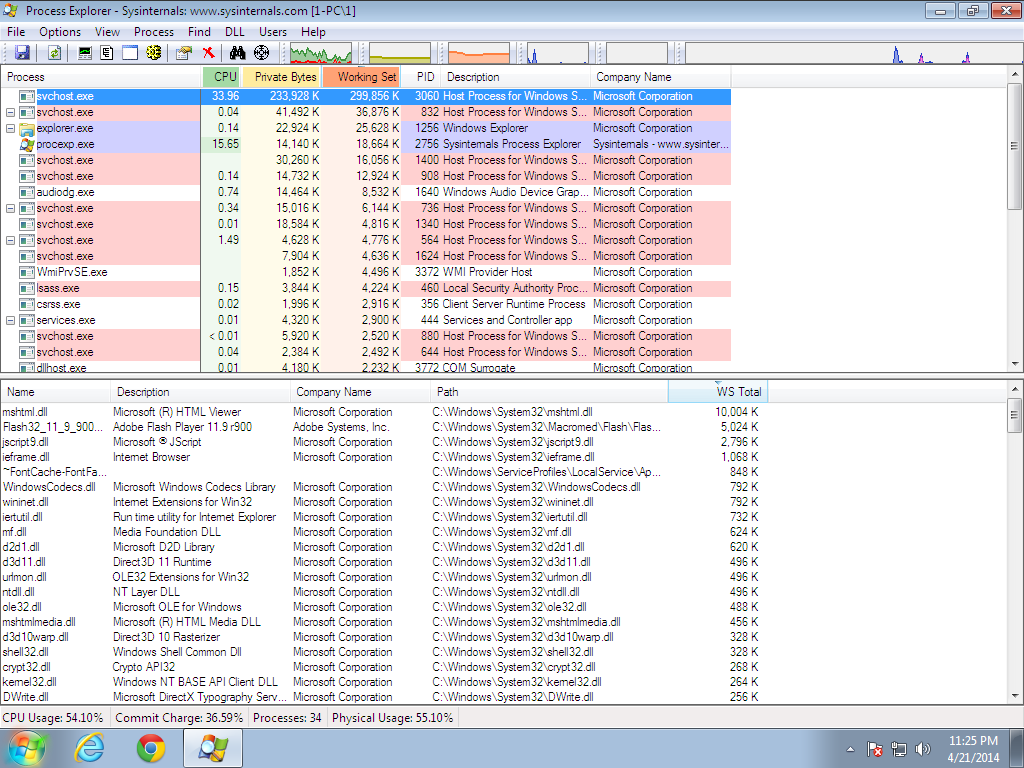Select the lsass.exe process row
The width and height of the screenshot is (1024, 768).
click(x=366, y=288)
